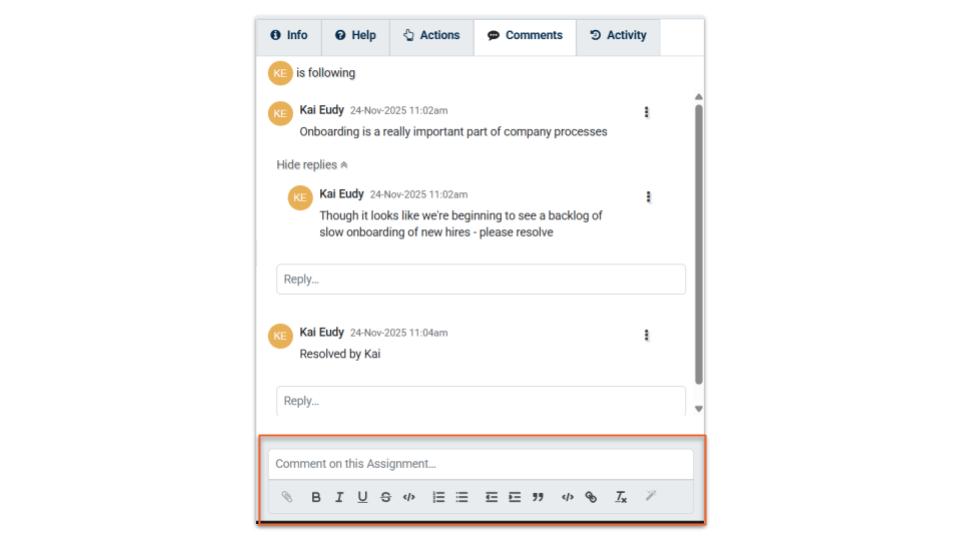This screenshot has height=540, width=960.
Task: Increase indent in the comment editor
Action: [514, 497]
